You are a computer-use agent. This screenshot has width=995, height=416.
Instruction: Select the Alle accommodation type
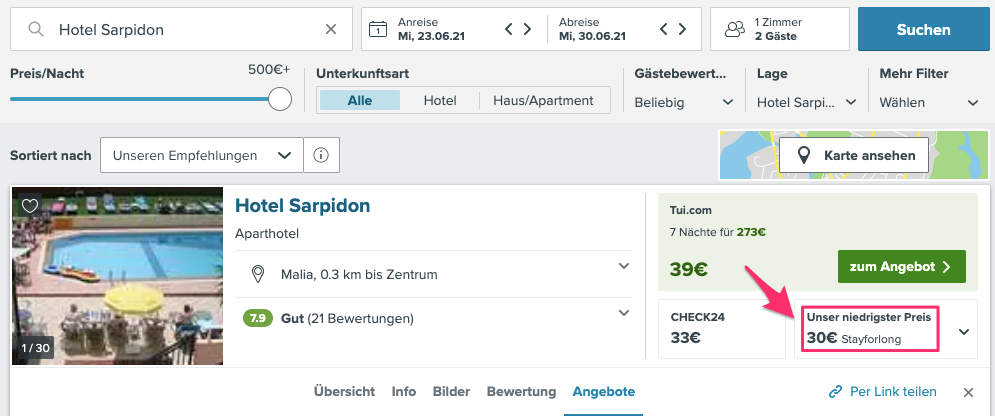tap(359, 100)
